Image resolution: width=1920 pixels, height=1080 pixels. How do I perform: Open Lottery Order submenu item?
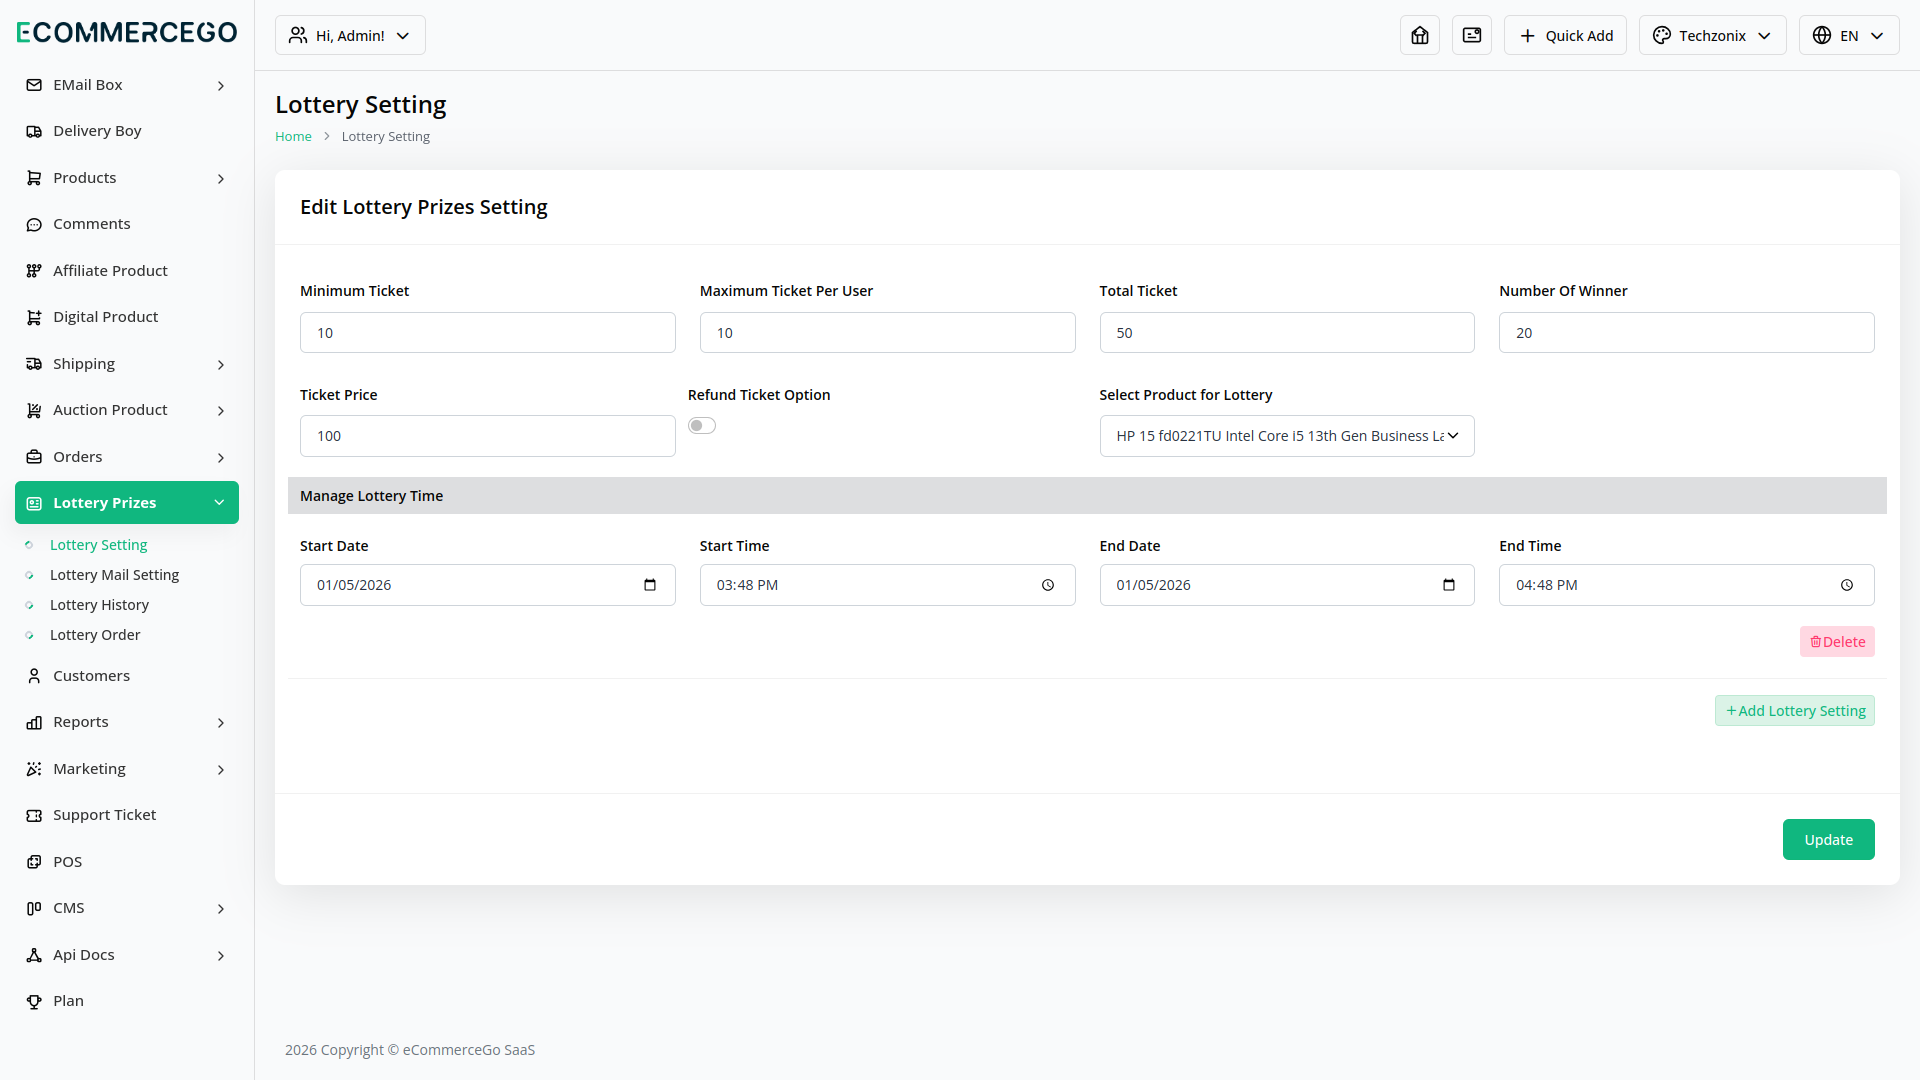pyautogui.click(x=95, y=635)
